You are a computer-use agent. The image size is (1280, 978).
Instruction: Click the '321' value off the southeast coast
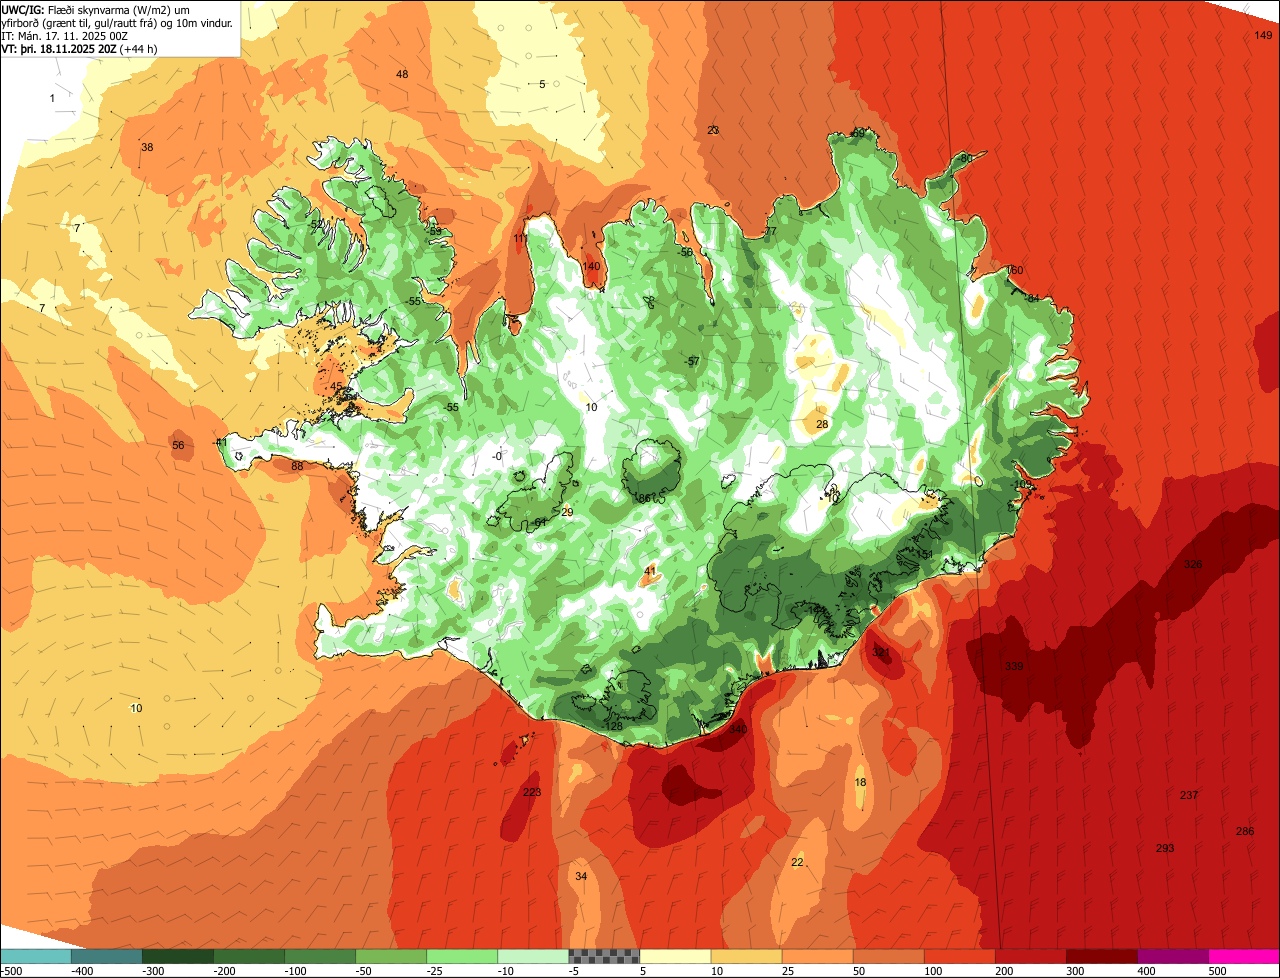(881, 653)
